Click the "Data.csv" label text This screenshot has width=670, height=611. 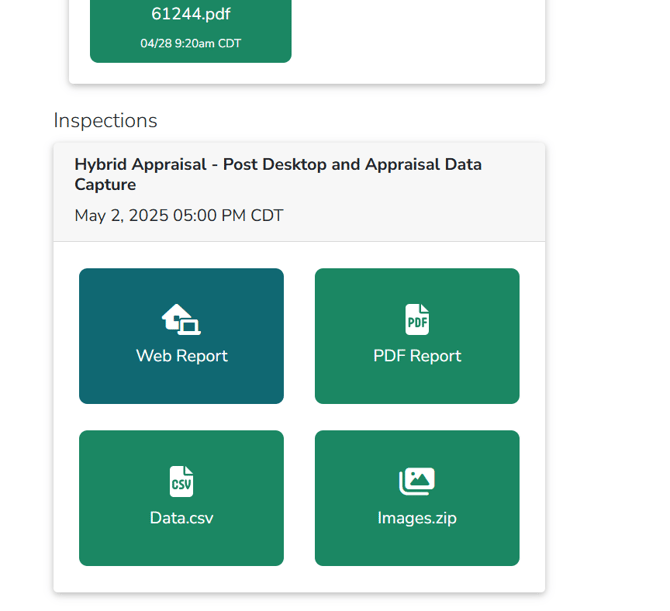pos(181,518)
